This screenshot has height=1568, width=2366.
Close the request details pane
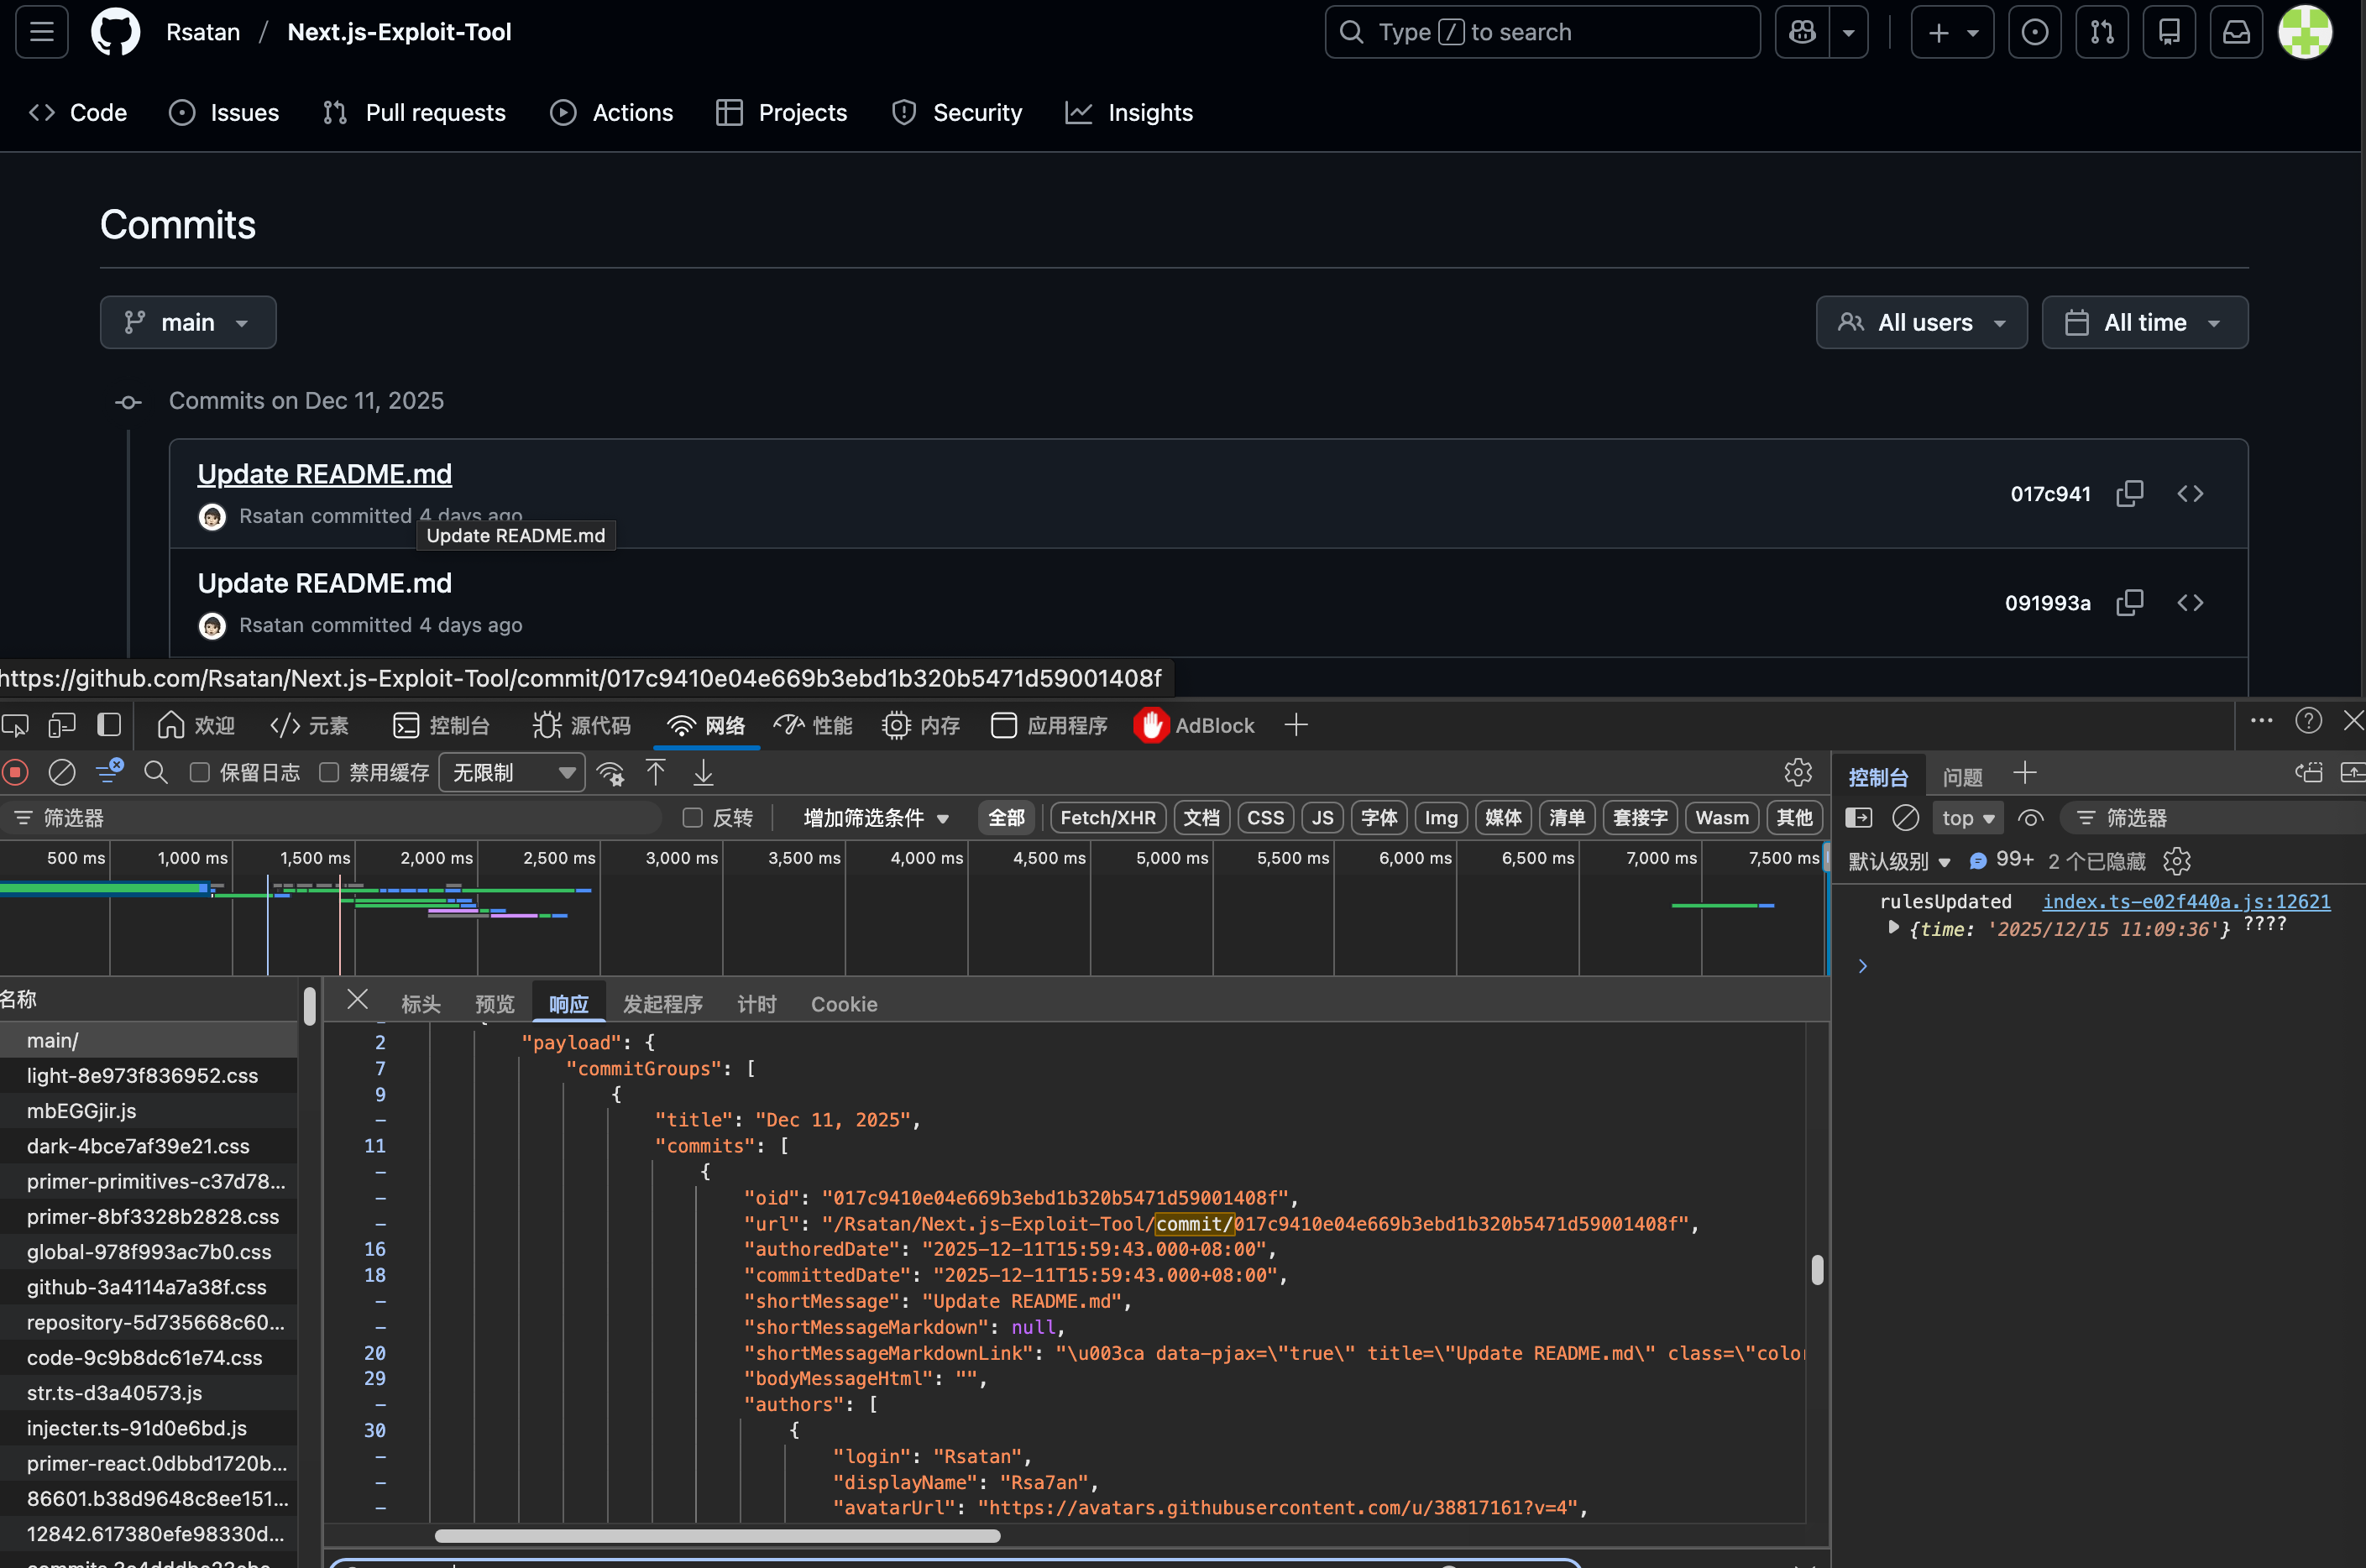[x=357, y=999]
